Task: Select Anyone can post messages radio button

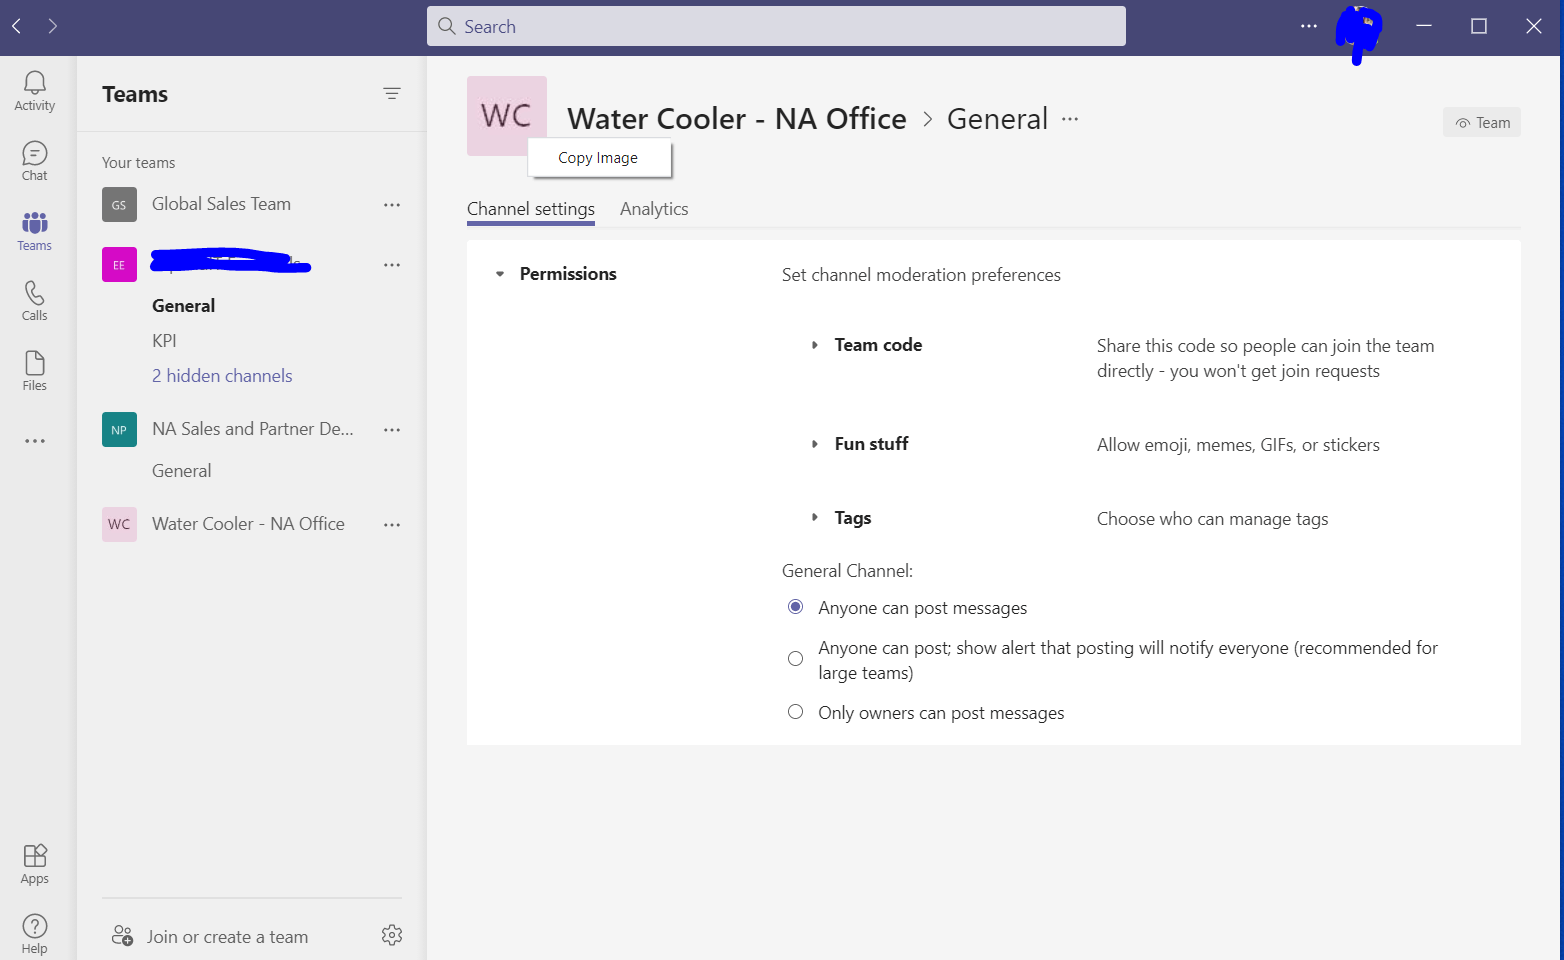Action: click(796, 607)
